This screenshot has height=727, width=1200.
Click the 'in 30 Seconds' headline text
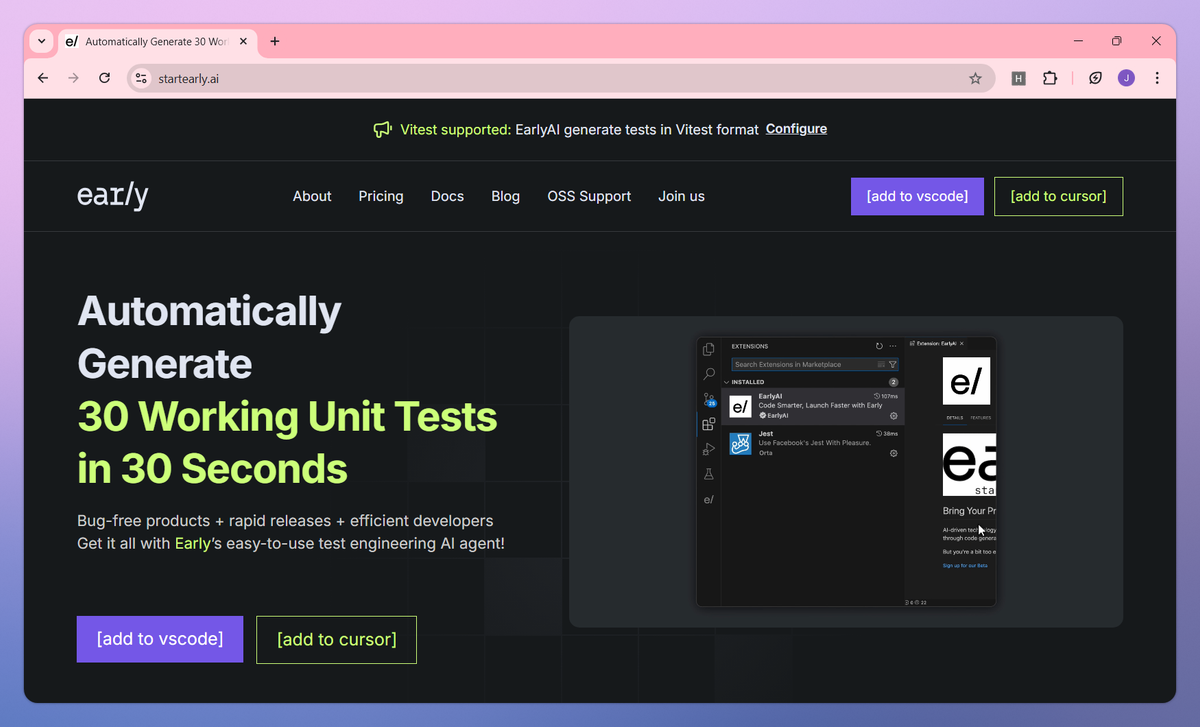[212, 467]
